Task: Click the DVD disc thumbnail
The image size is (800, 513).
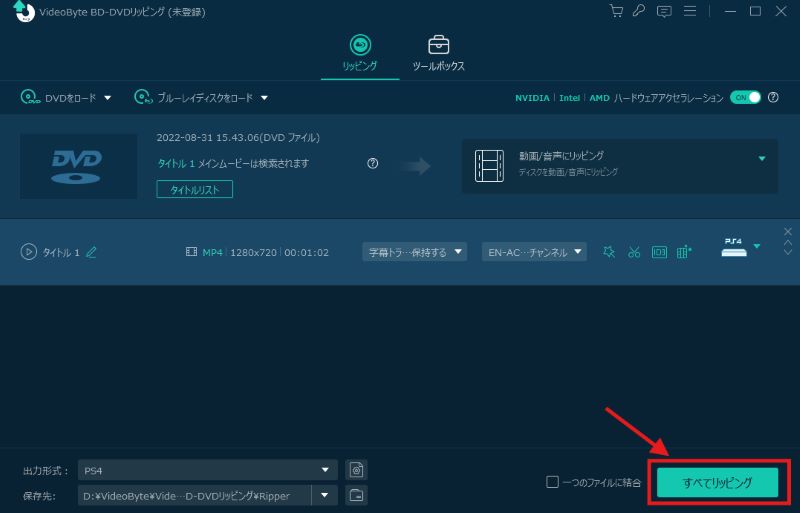Action: (x=79, y=166)
